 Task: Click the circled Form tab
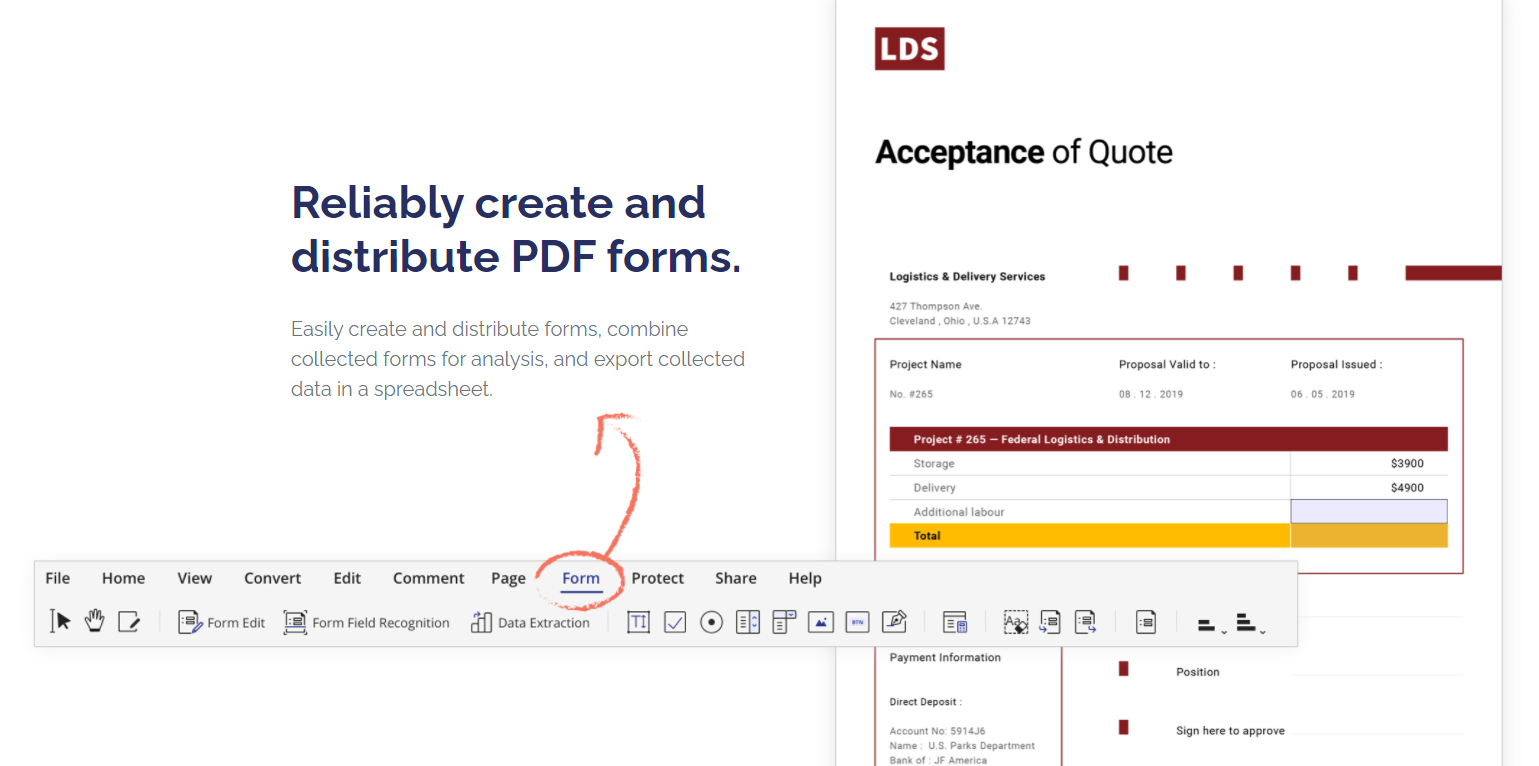click(581, 578)
